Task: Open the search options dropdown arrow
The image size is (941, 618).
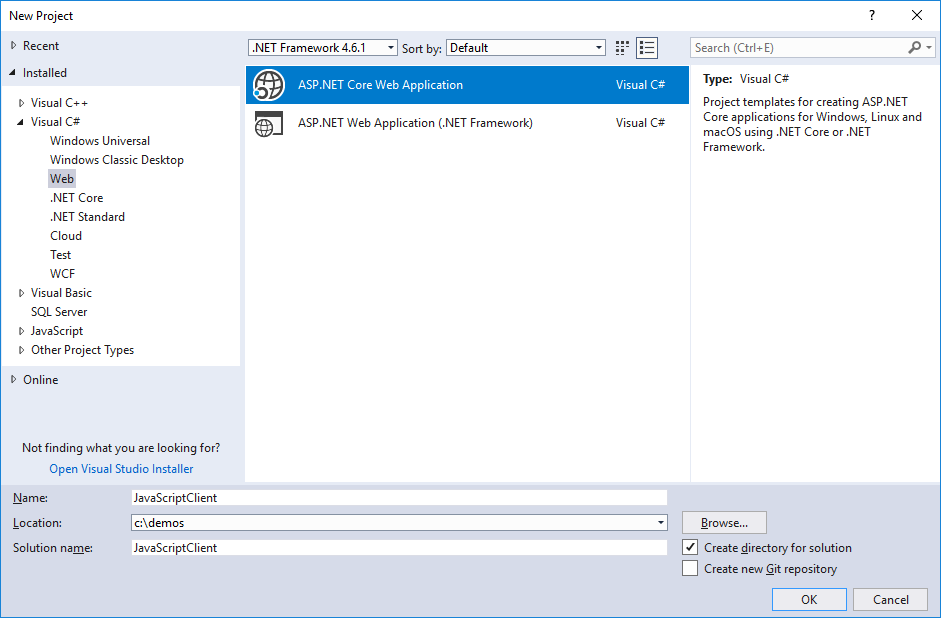Action: tap(929, 47)
